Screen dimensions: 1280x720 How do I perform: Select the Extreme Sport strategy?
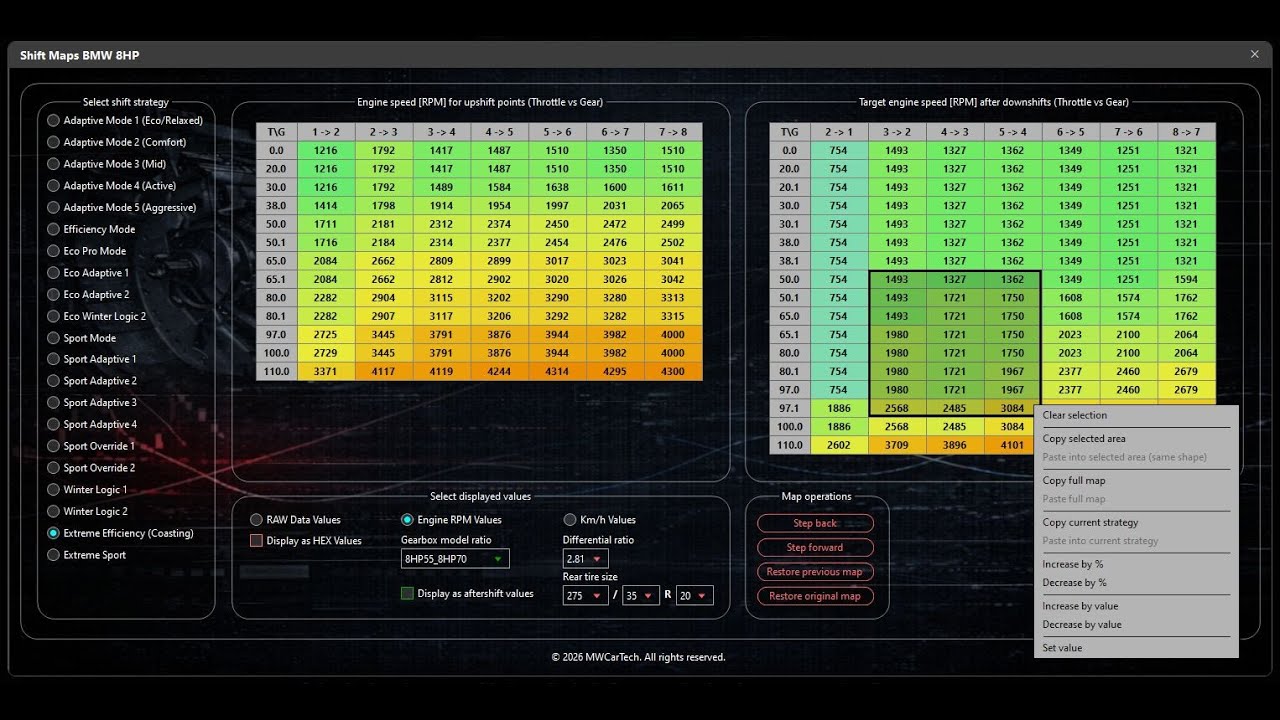[86, 555]
